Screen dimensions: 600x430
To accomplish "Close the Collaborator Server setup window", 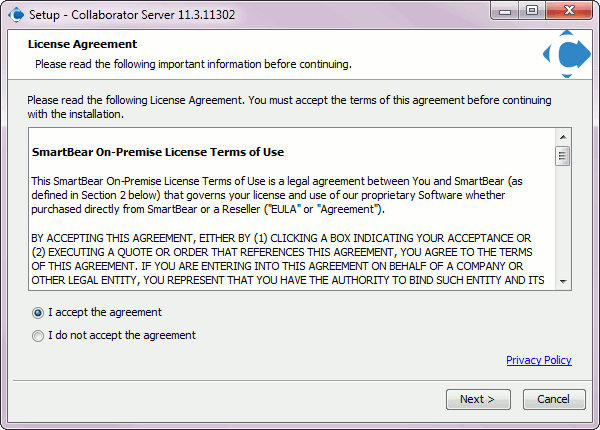I will click(x=569, y=11).
